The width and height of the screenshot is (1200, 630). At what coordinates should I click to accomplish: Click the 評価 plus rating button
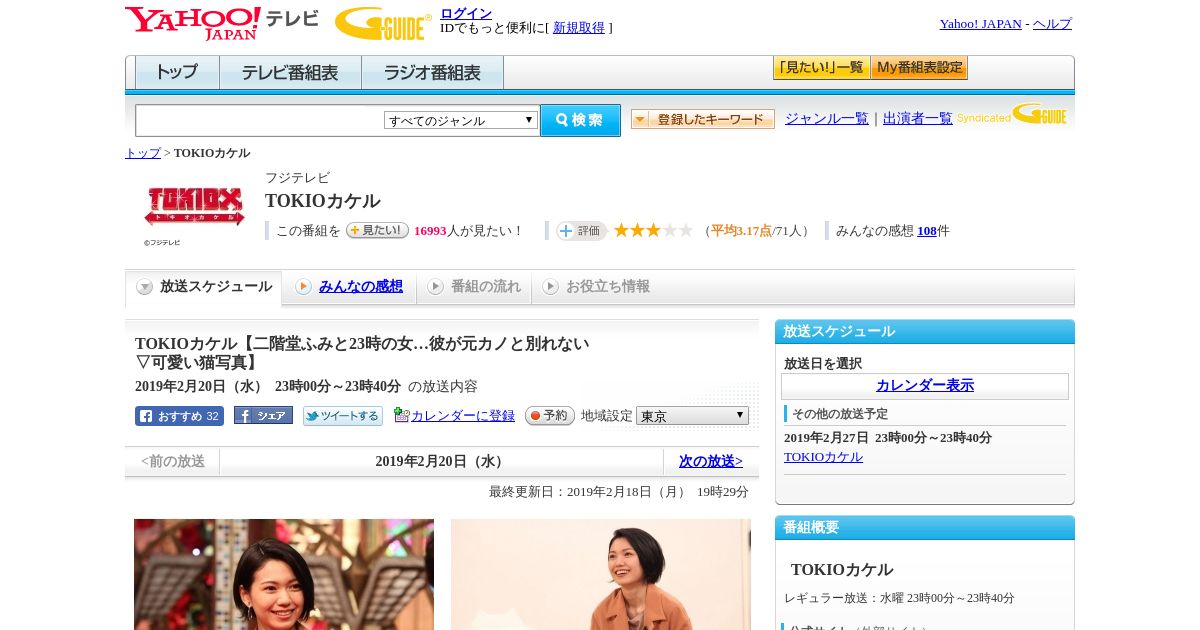click(581, 231)
